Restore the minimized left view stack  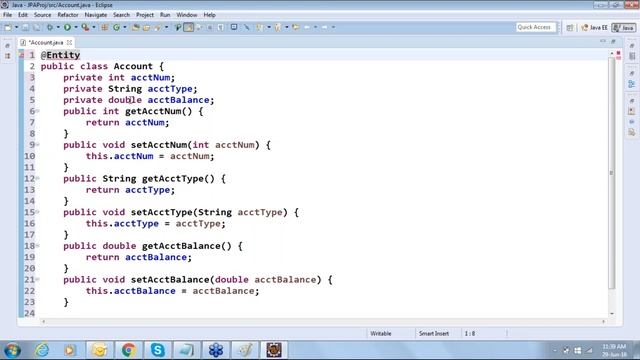(x=7, y=46)
